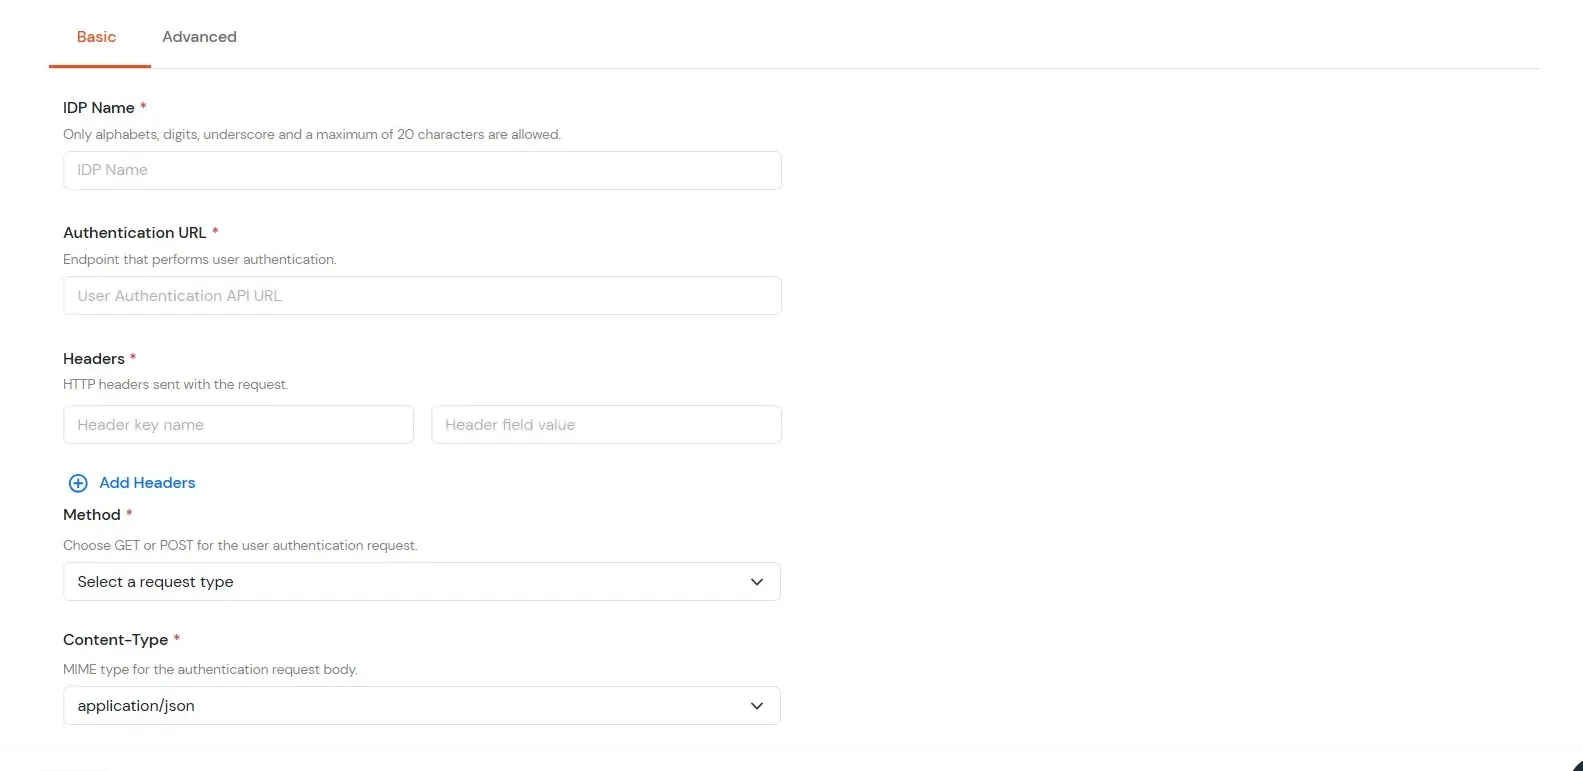
Task: Expand the application/json Content-Type dropdown
Action: click(422, 706)
